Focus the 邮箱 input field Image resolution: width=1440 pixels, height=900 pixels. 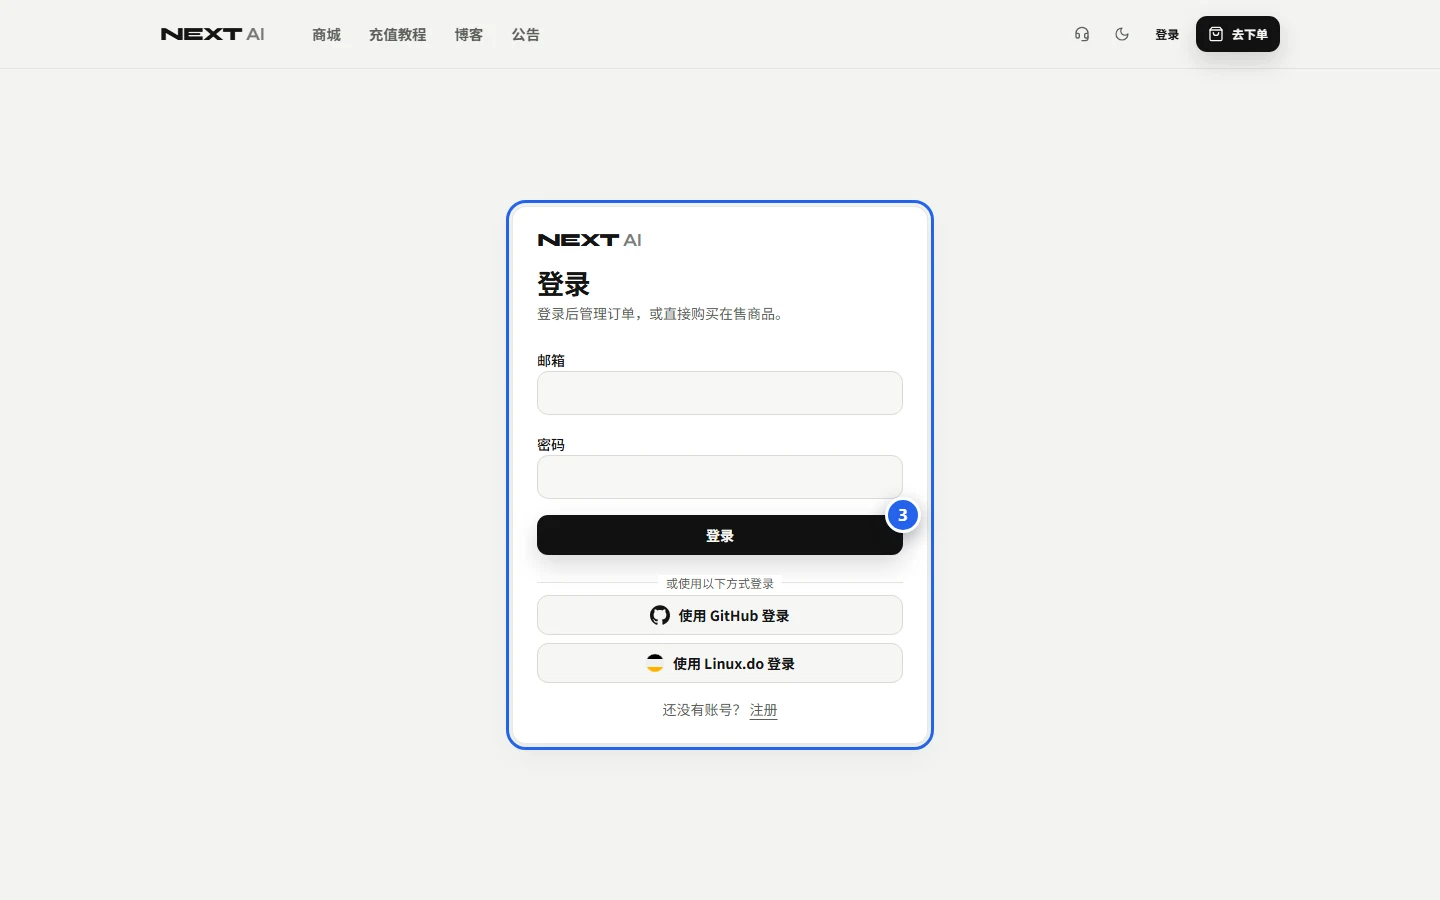(720, 393)
